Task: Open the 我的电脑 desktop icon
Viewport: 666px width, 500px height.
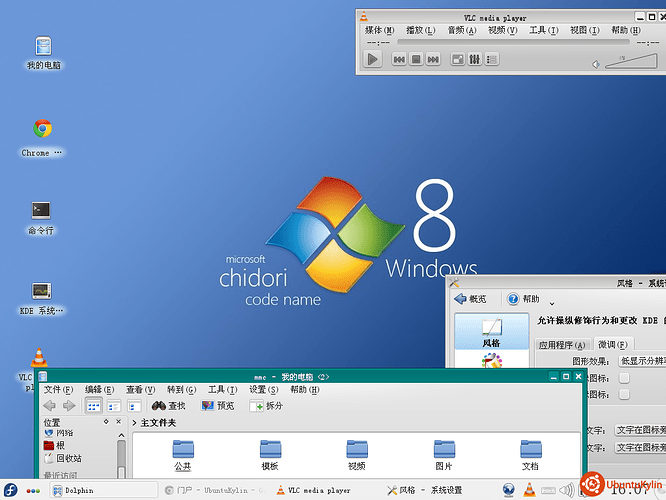Action: tap(43, 52)
